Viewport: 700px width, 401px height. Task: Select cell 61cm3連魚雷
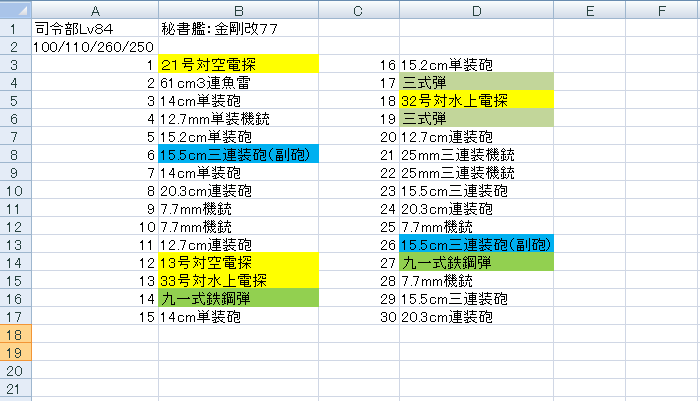click(238, 82)
